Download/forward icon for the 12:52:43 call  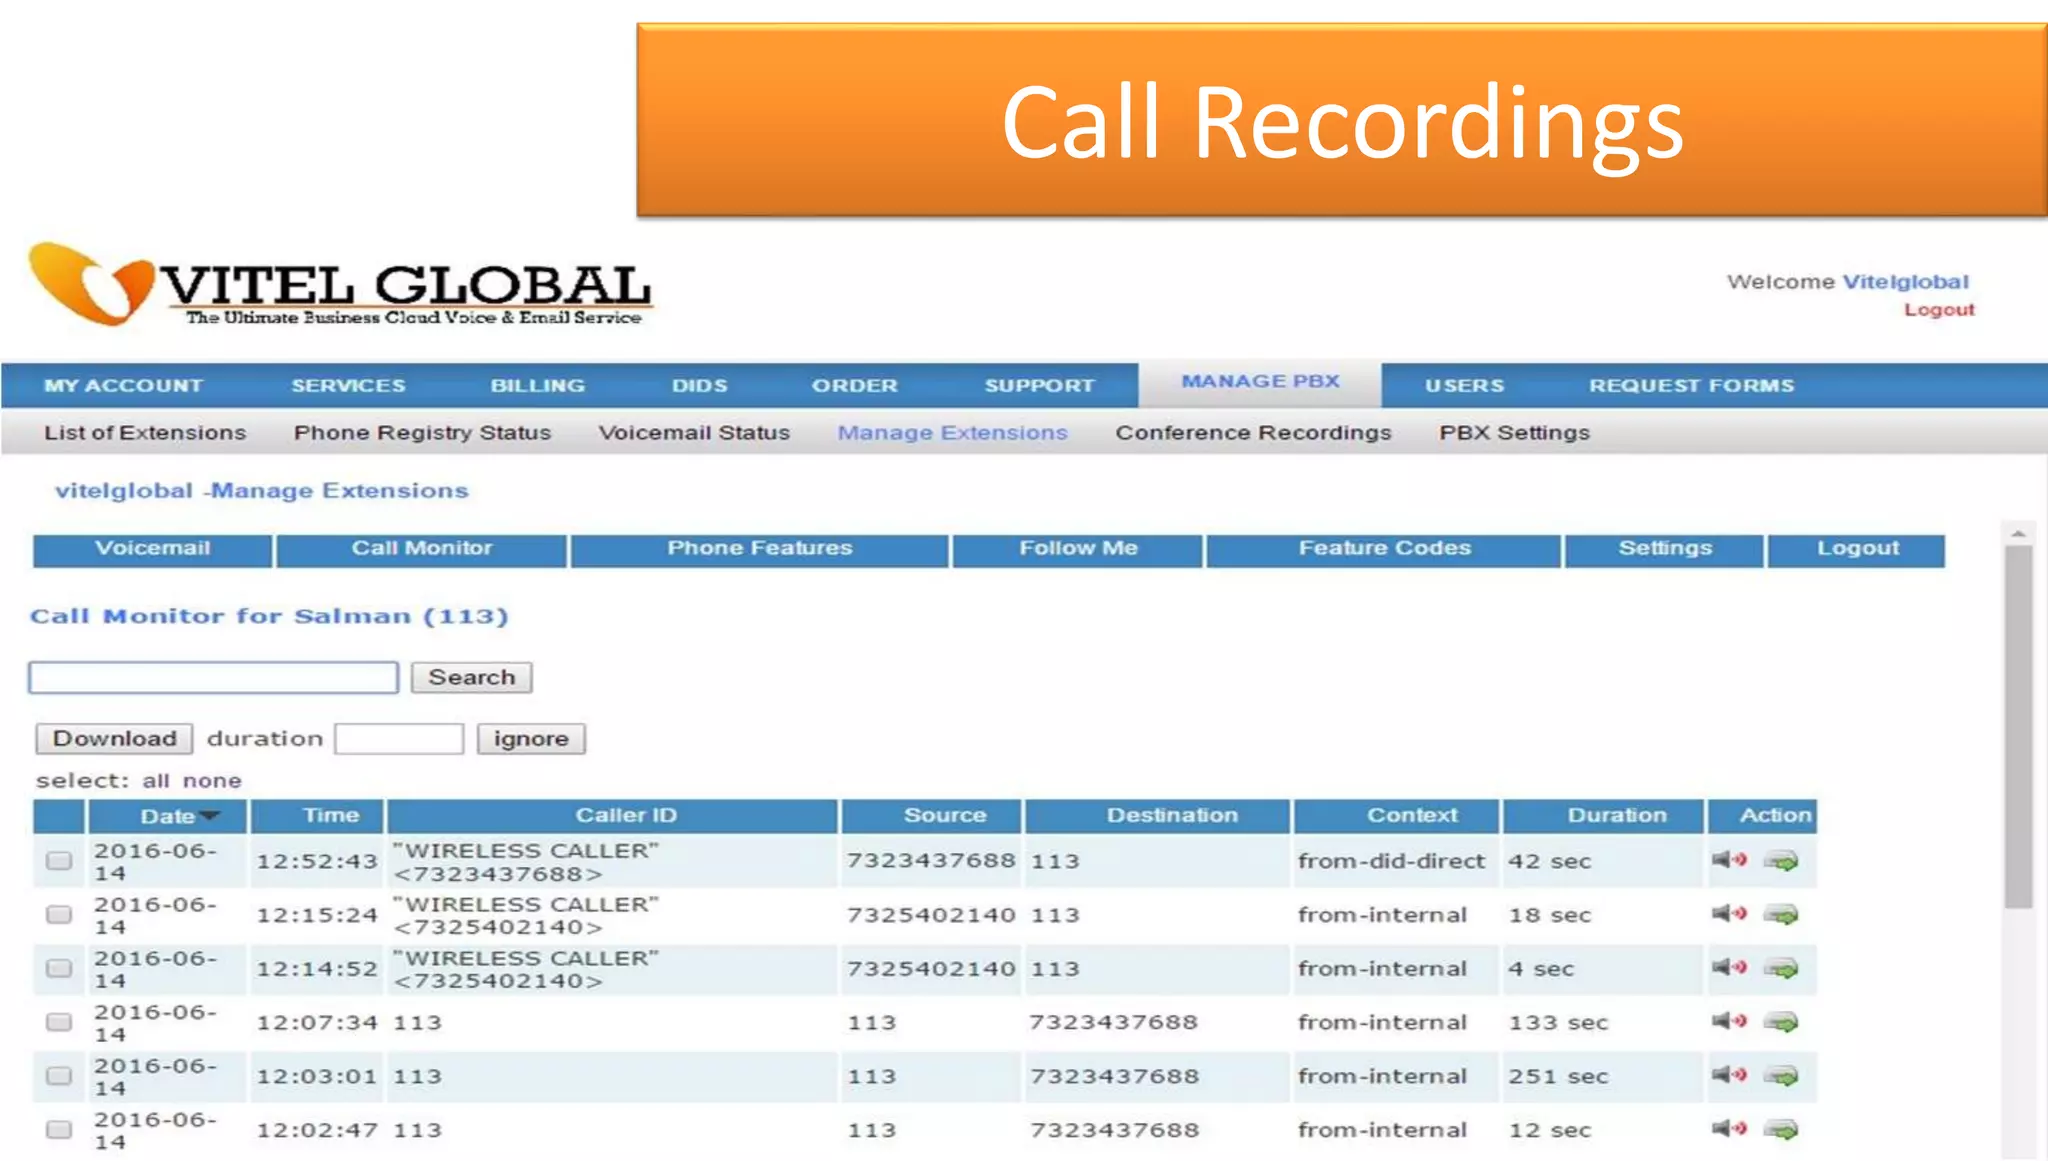click(x=1781, y=861)
